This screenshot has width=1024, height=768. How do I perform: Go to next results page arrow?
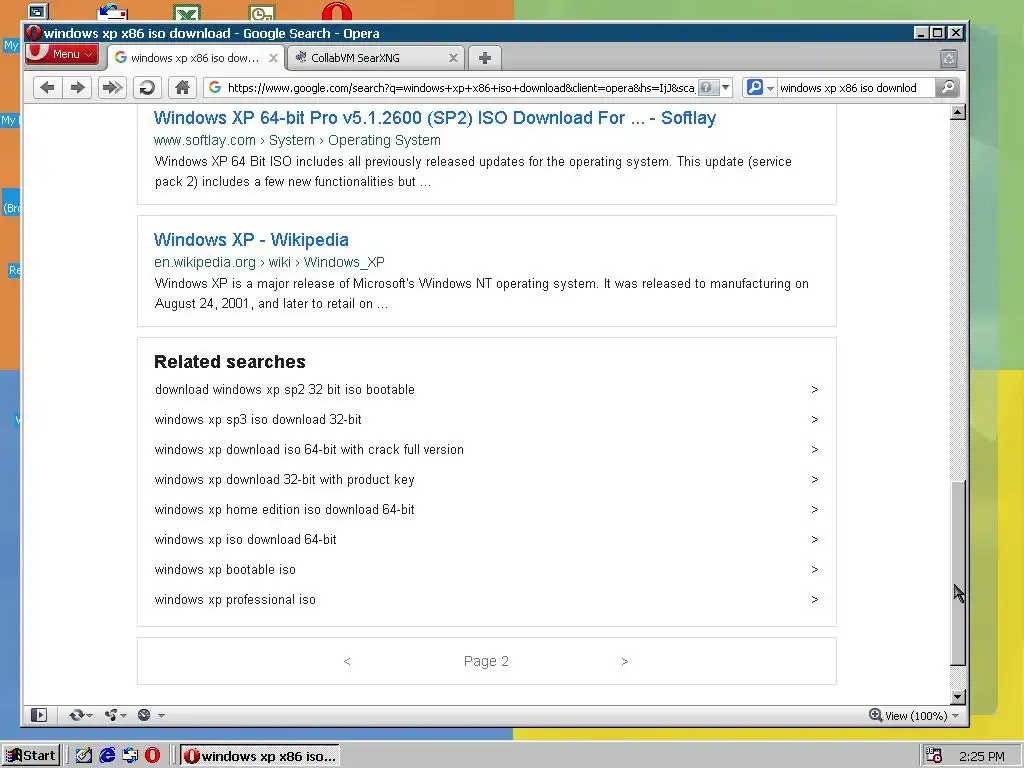(x=625, y=662)
